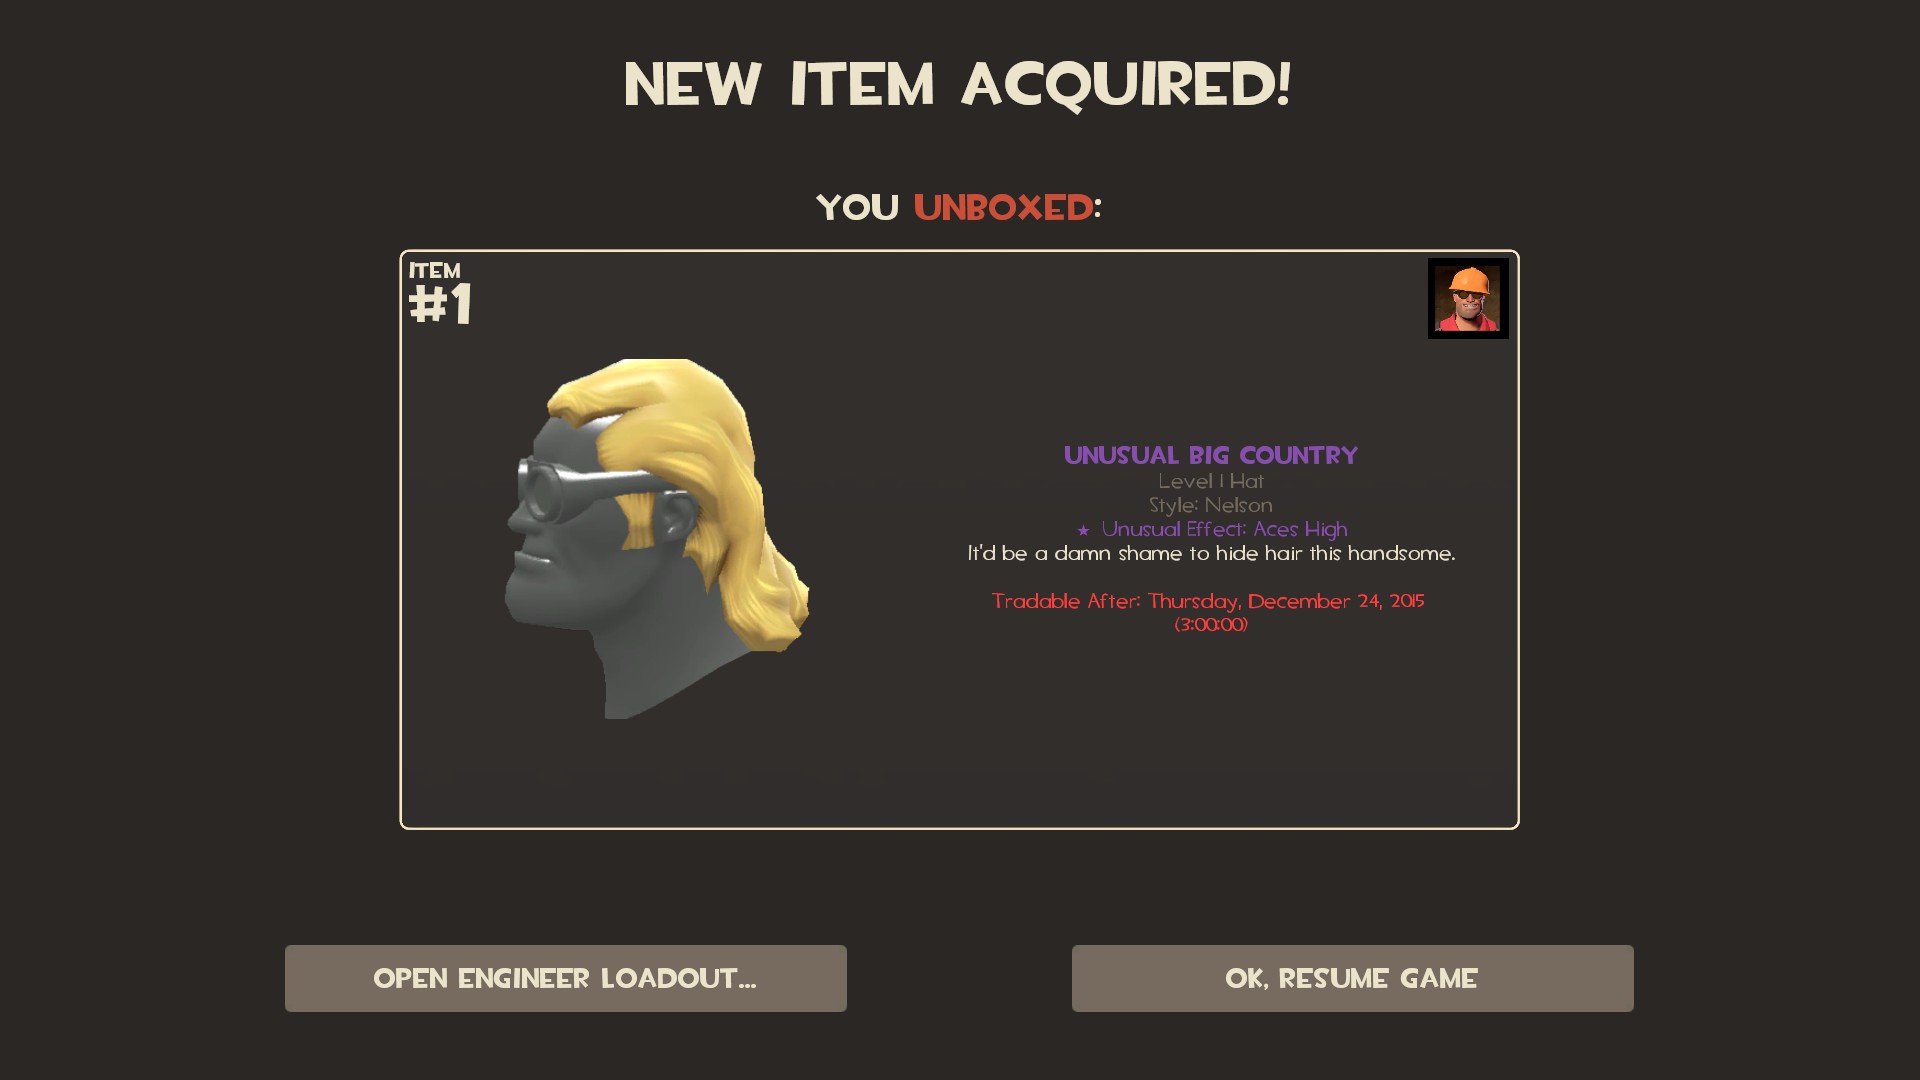Click the Engineer class portrait icon
The image size is (1920, 1080).
pos(1468,299)
